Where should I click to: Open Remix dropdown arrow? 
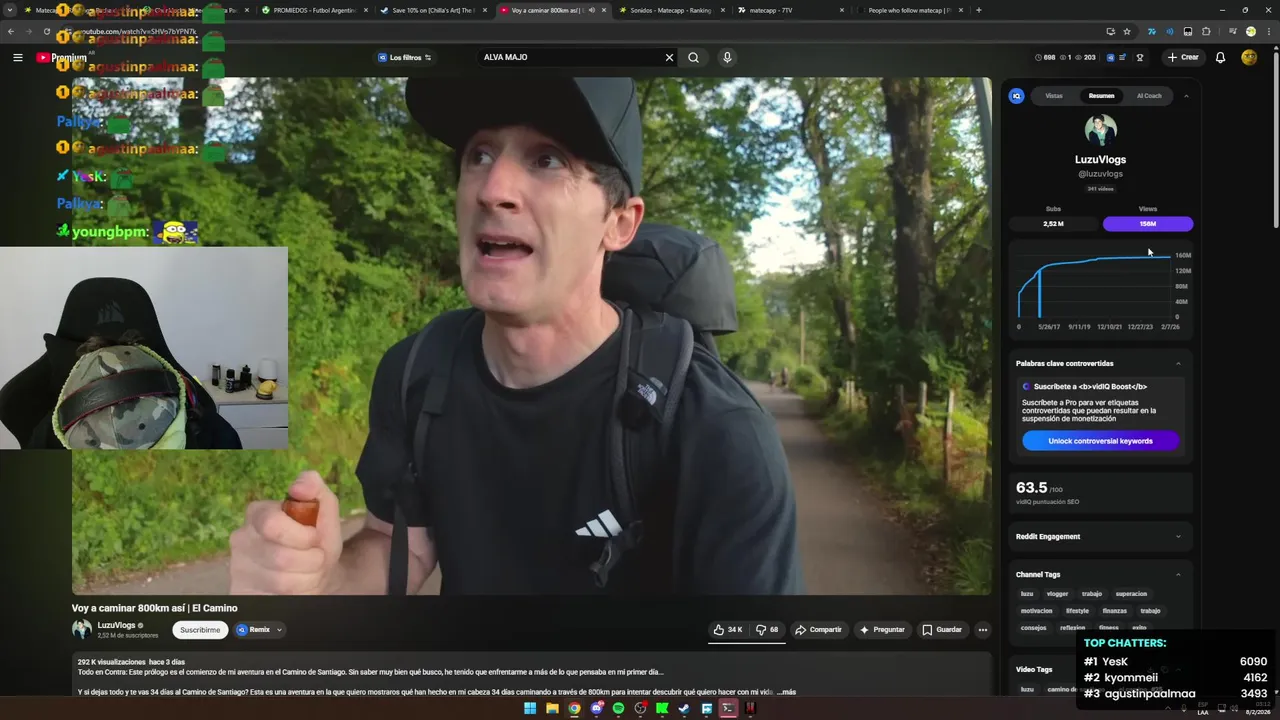click(279, 630)
